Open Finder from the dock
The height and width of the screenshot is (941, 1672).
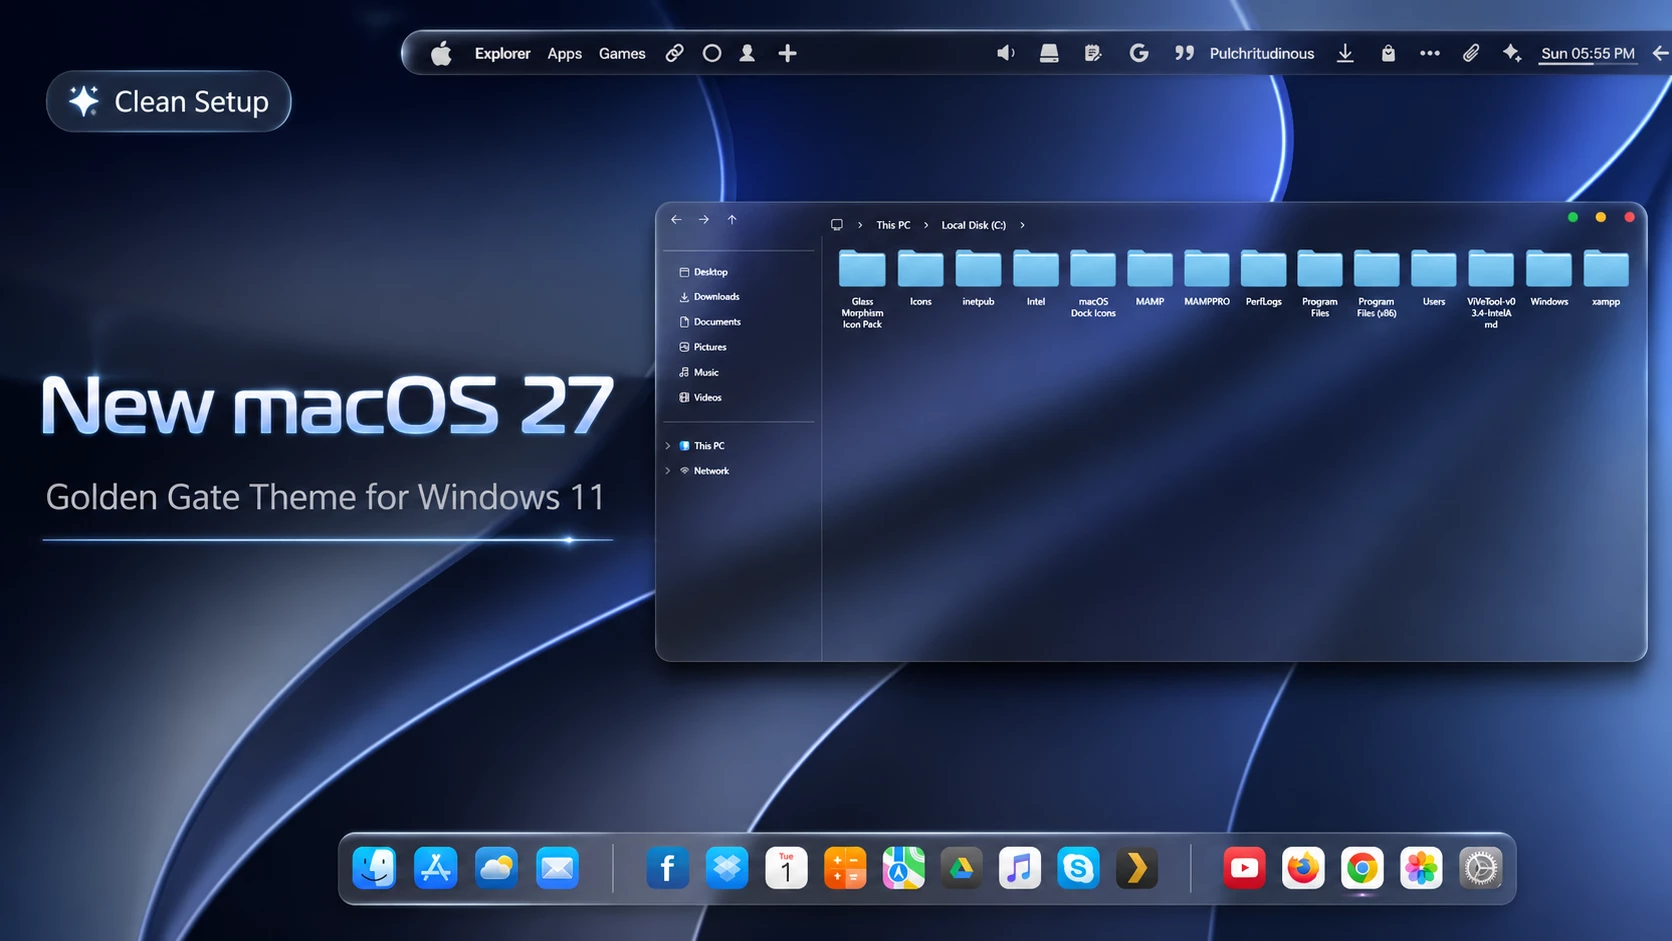tap(375, 868)
